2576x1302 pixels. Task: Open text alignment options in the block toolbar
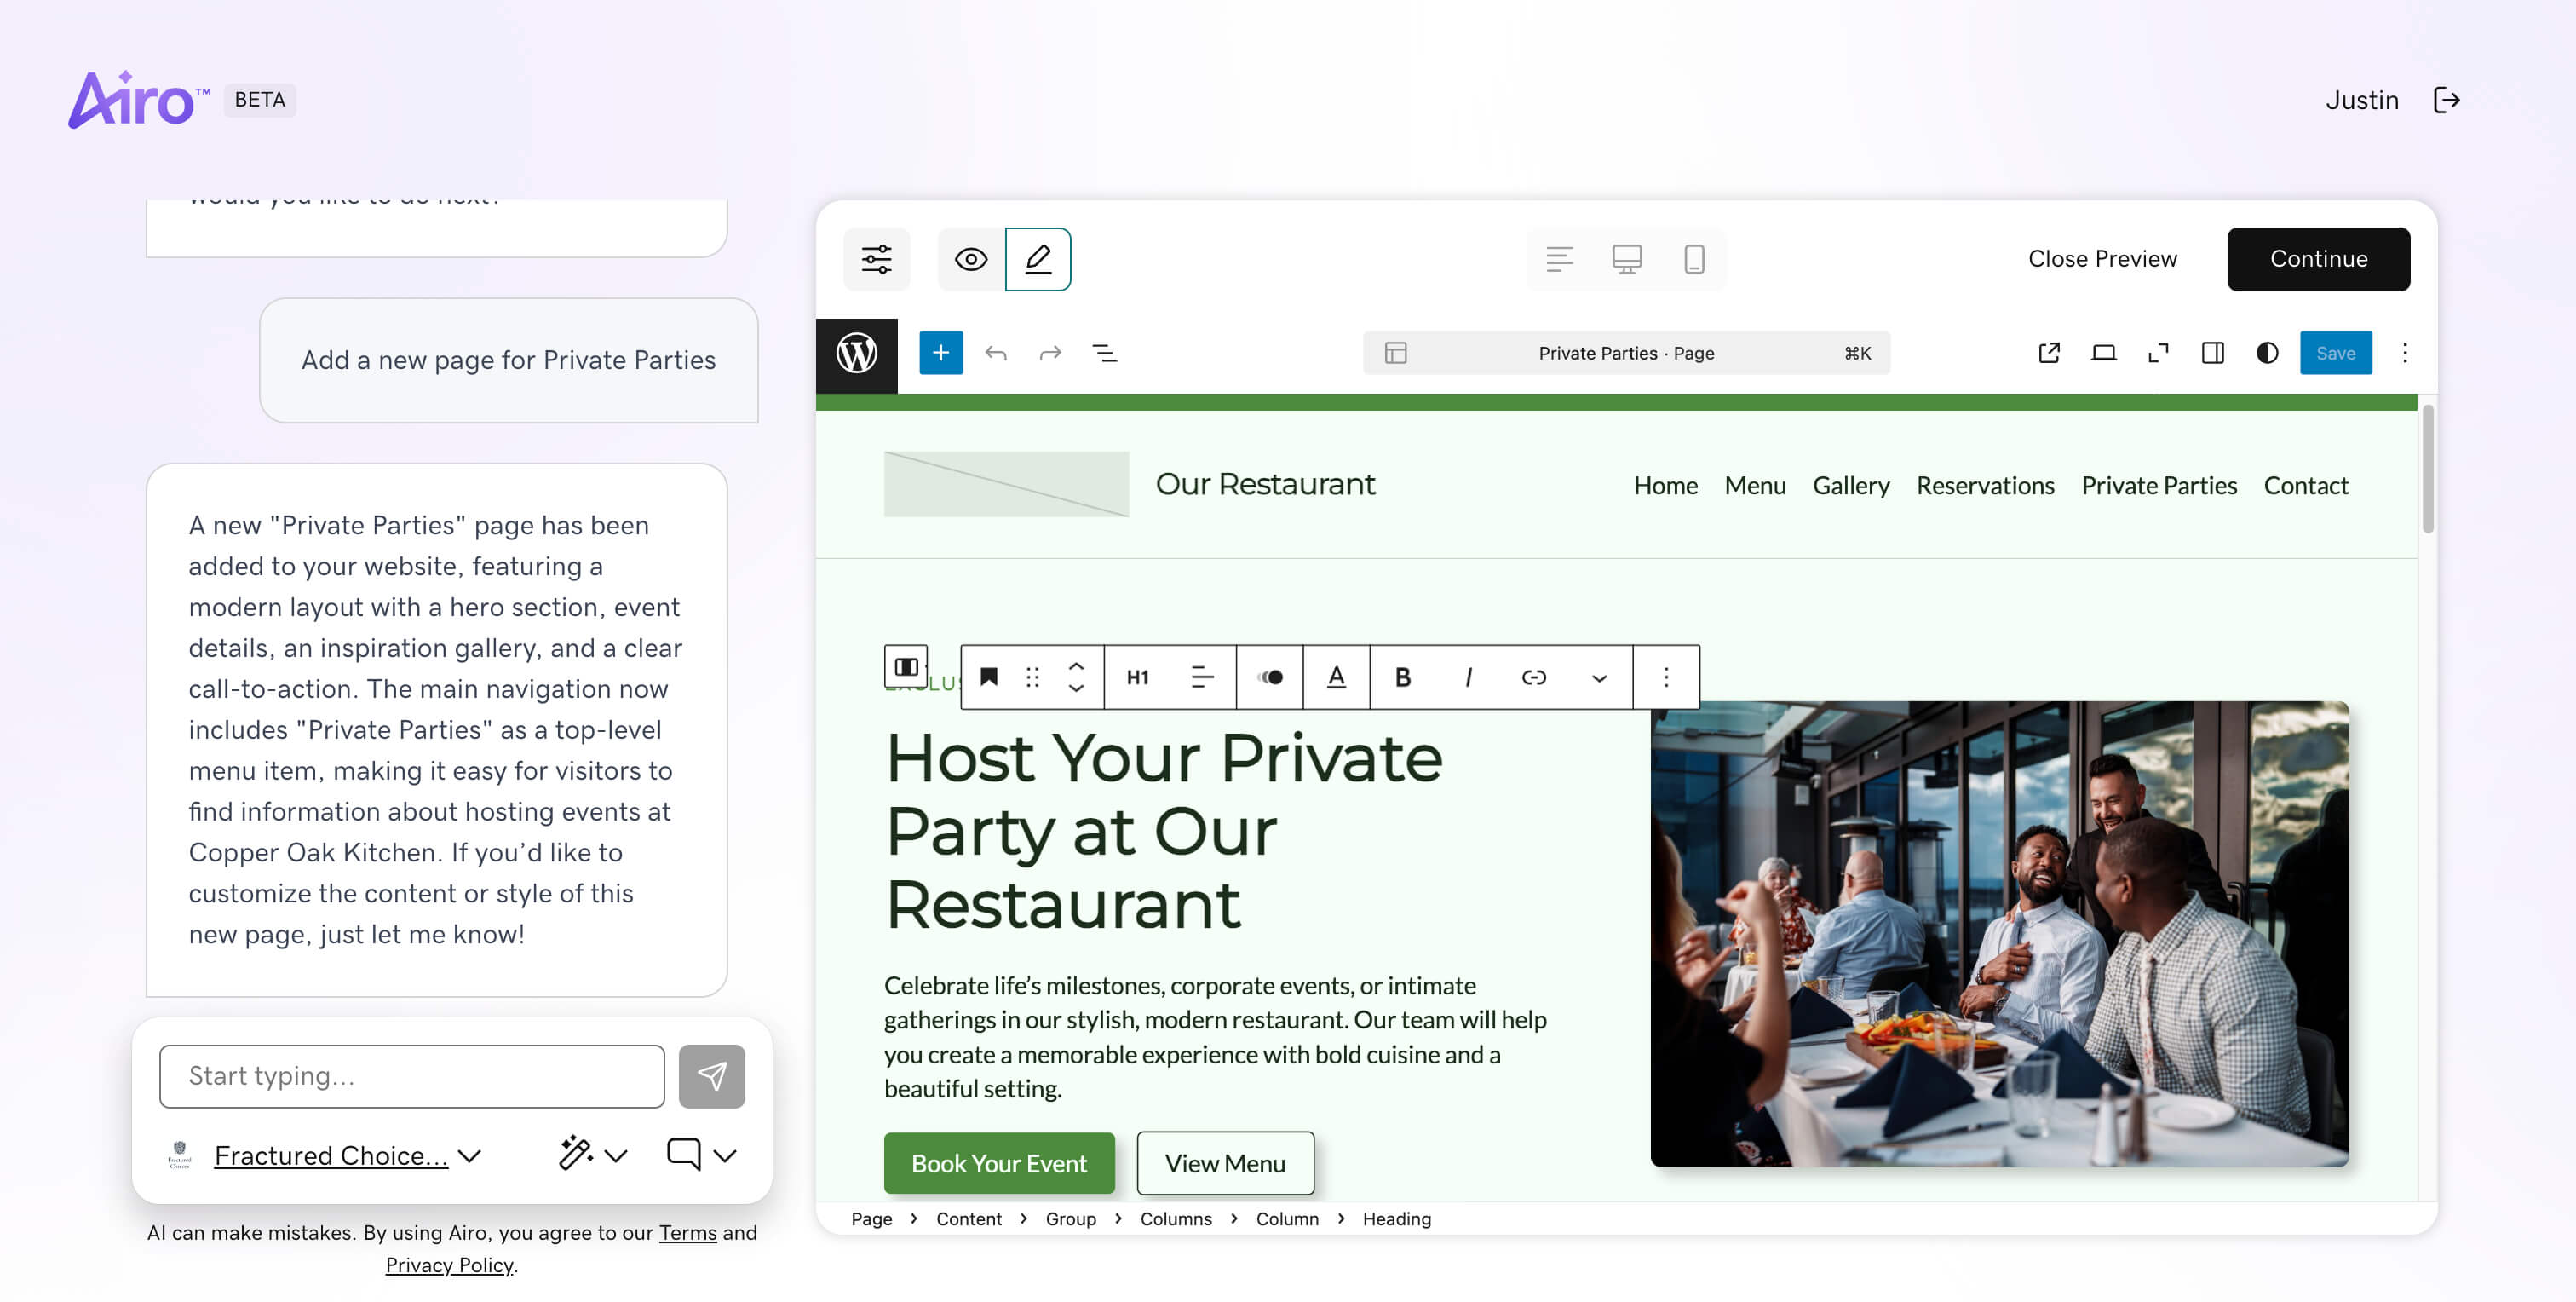point(1200,677)
